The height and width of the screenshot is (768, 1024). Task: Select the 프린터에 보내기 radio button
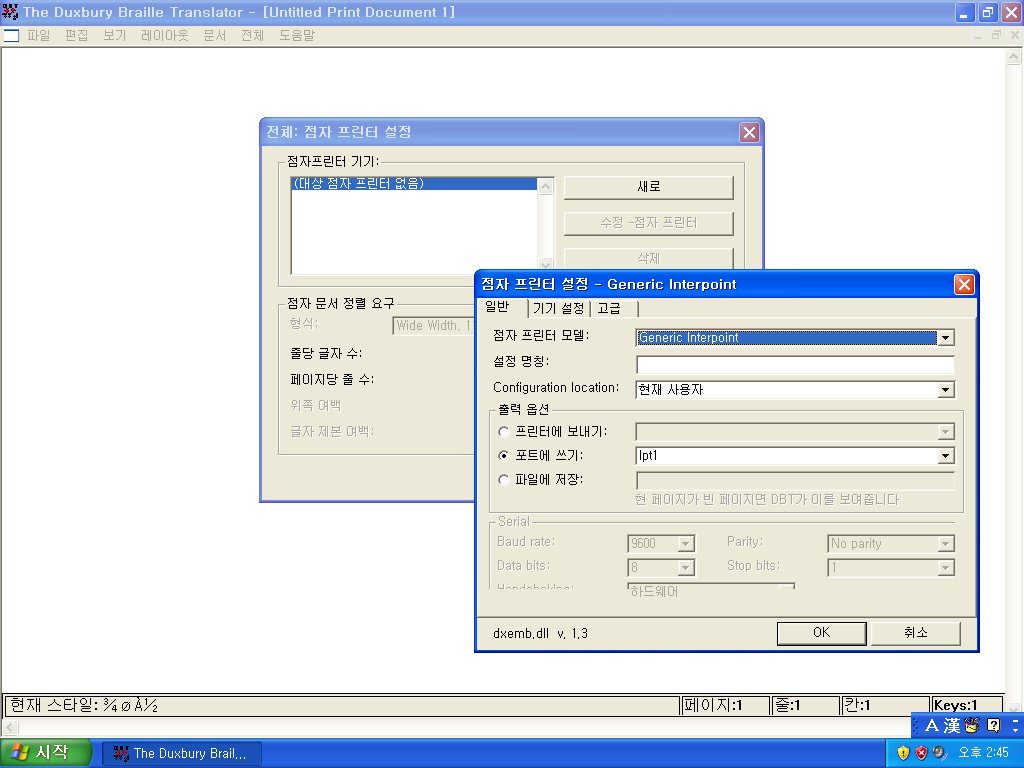click(504, 432)
